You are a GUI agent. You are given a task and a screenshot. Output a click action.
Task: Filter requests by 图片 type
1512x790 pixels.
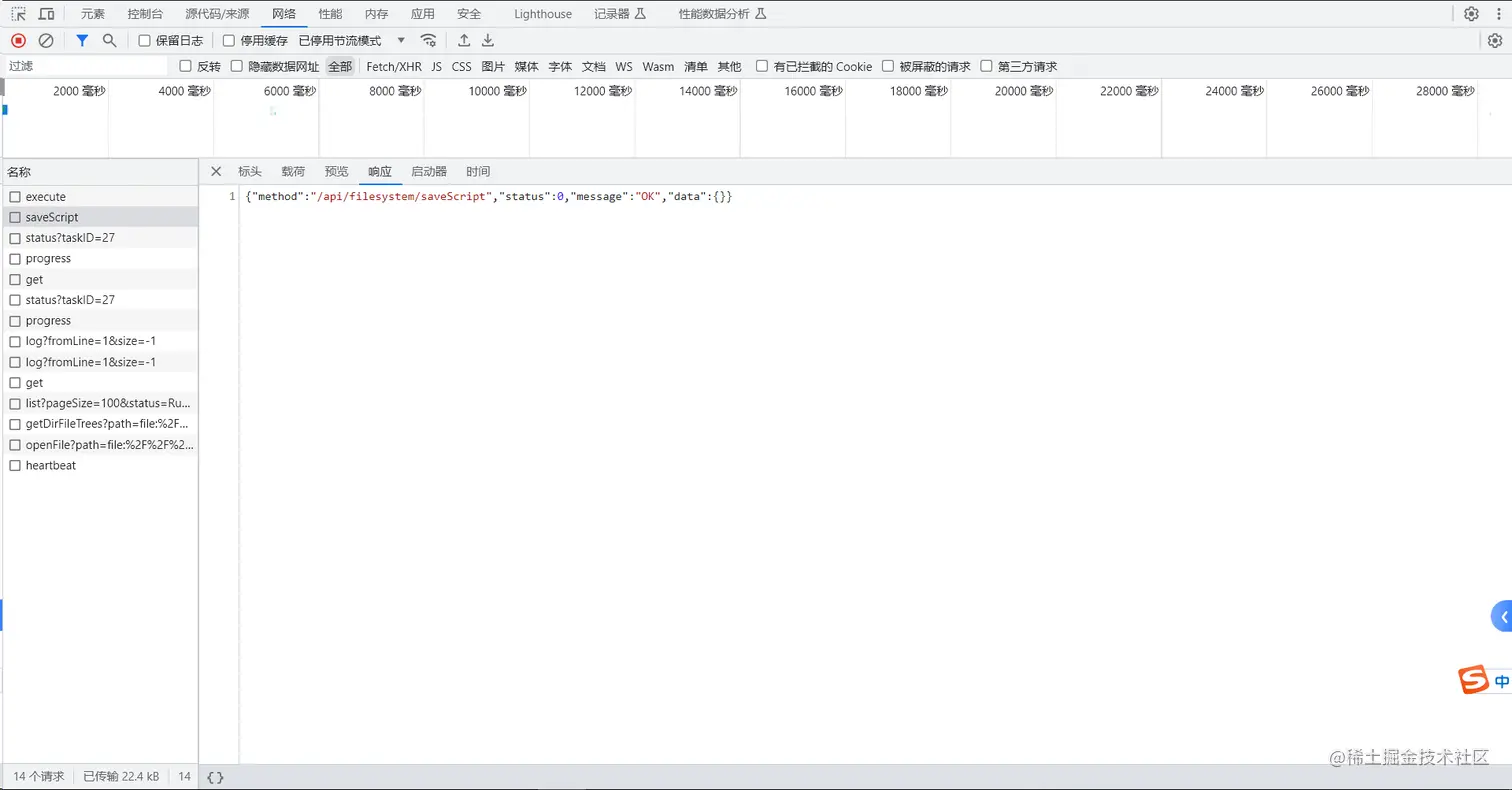click(493, 66)
